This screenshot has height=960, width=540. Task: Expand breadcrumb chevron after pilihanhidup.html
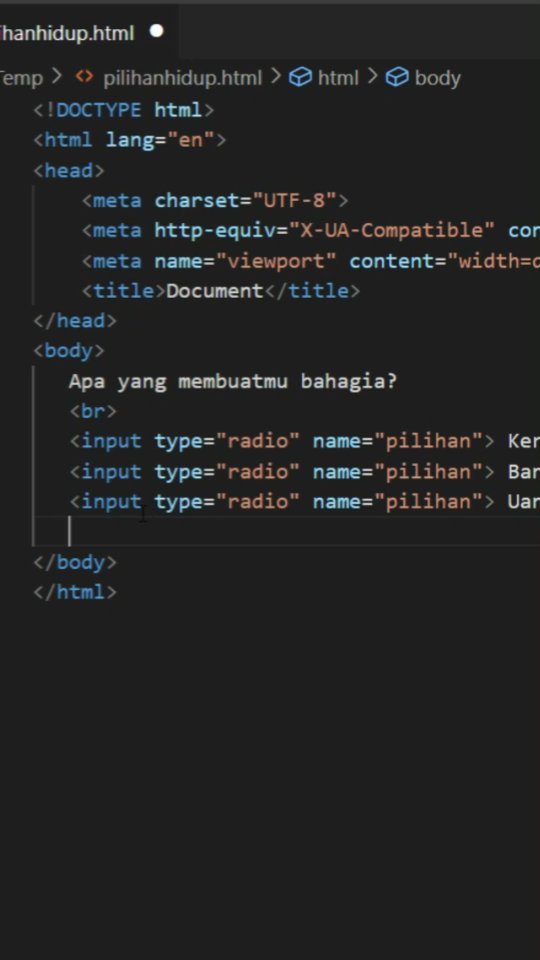[276, 77]
